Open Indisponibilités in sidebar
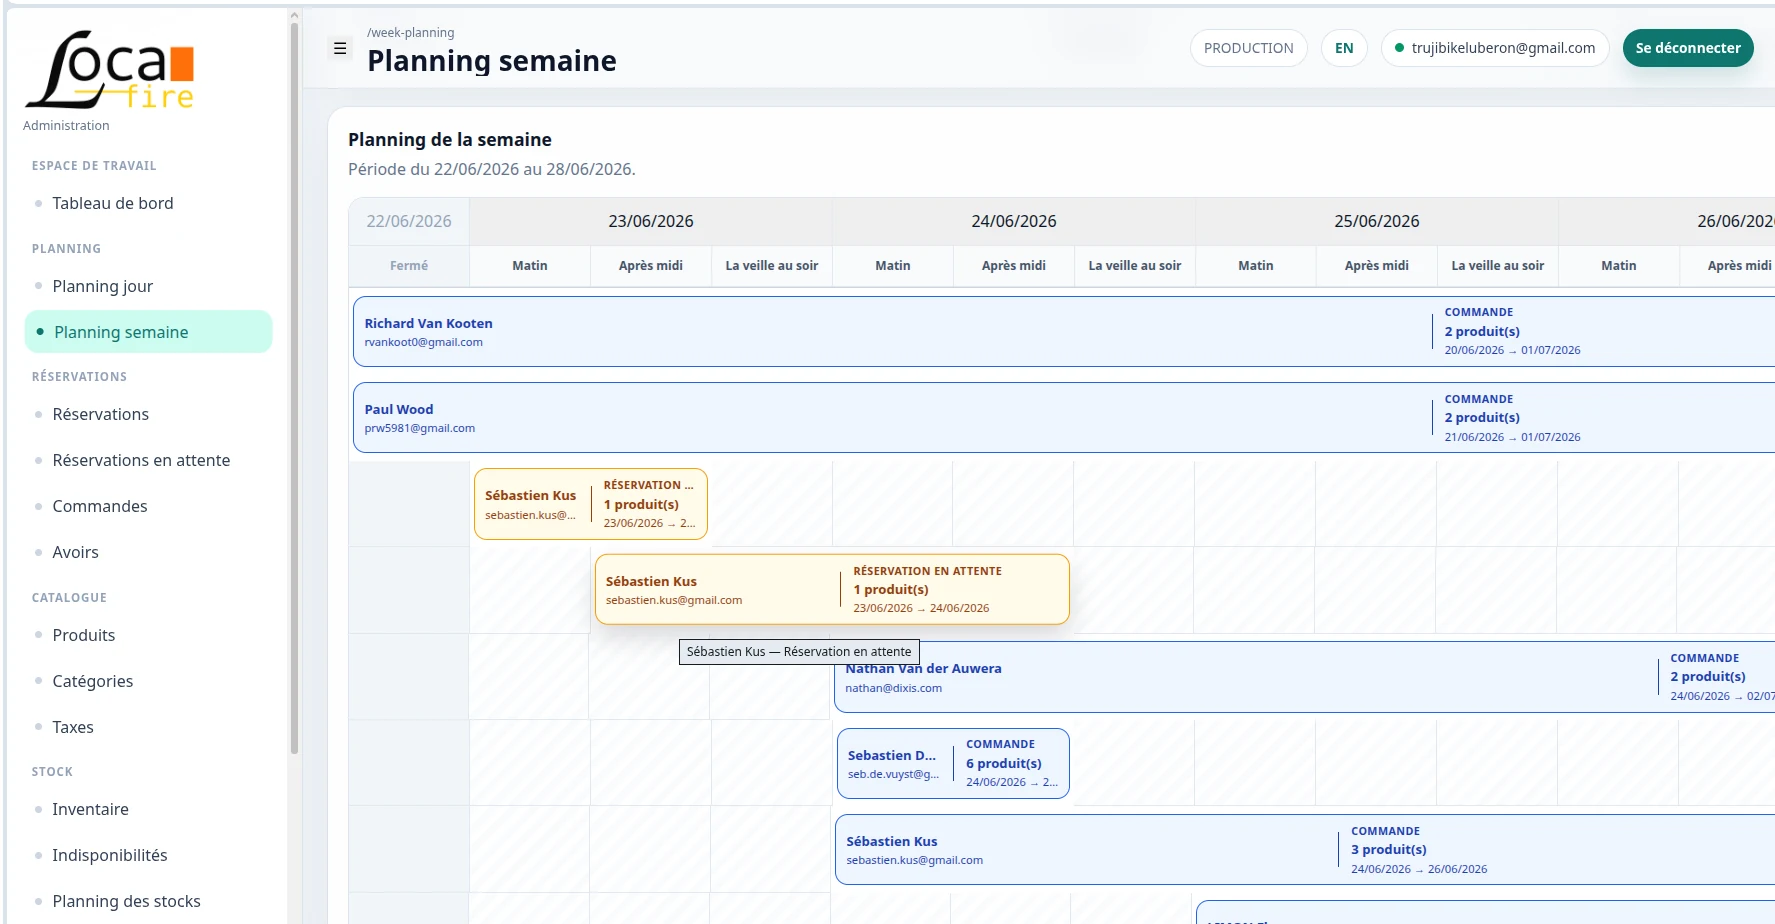The height and width of the screenshot is (924, 1775). (148, 855)
